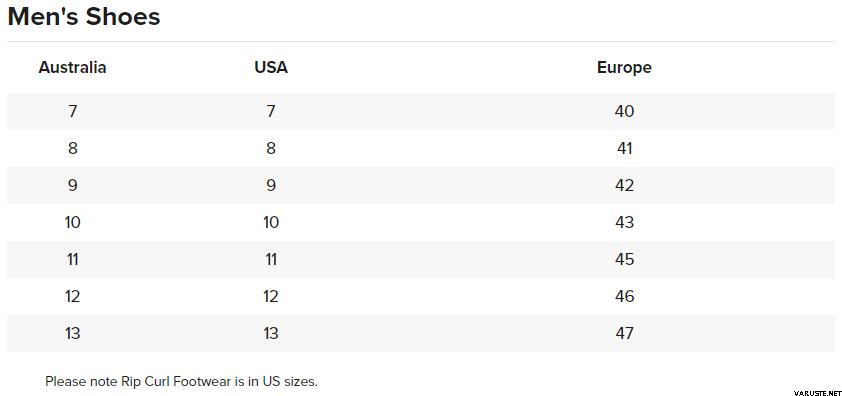Screen dimensions: 842x396
Task: Select Europe size 45 value
Action: click(625, 260)
